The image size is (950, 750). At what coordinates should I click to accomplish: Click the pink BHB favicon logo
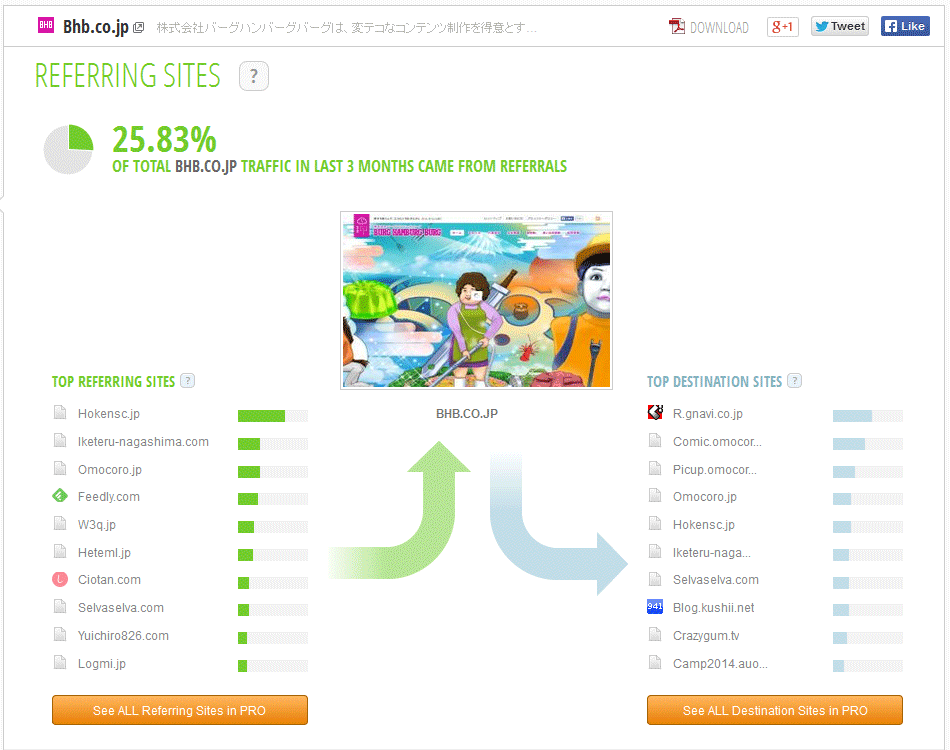pos(46,25)
